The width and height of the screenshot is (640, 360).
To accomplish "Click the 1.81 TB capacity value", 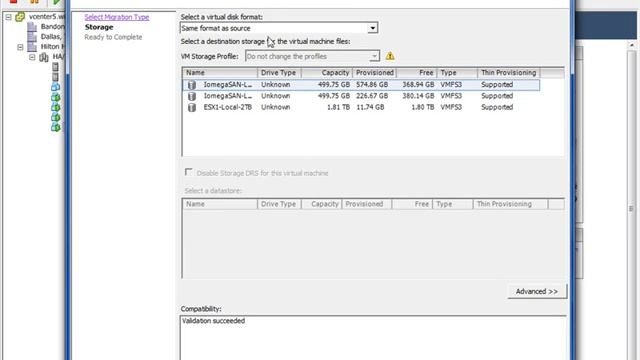I will pos(338,107).
